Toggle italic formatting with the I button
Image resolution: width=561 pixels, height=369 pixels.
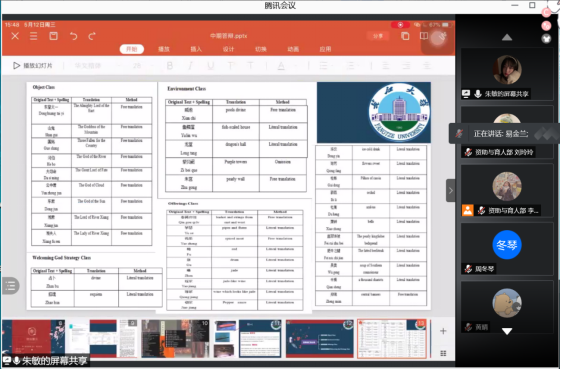tap(190, 65)
